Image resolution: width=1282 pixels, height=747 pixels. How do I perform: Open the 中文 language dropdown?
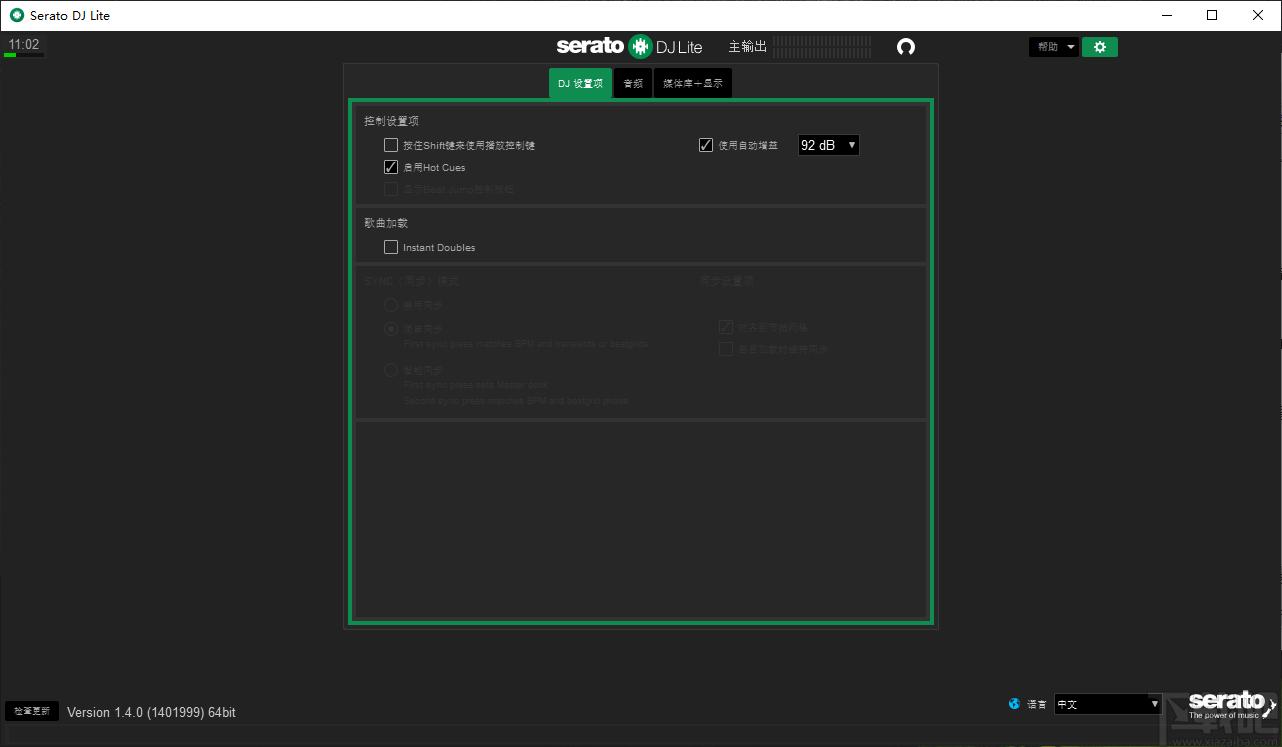(1107, 704)
